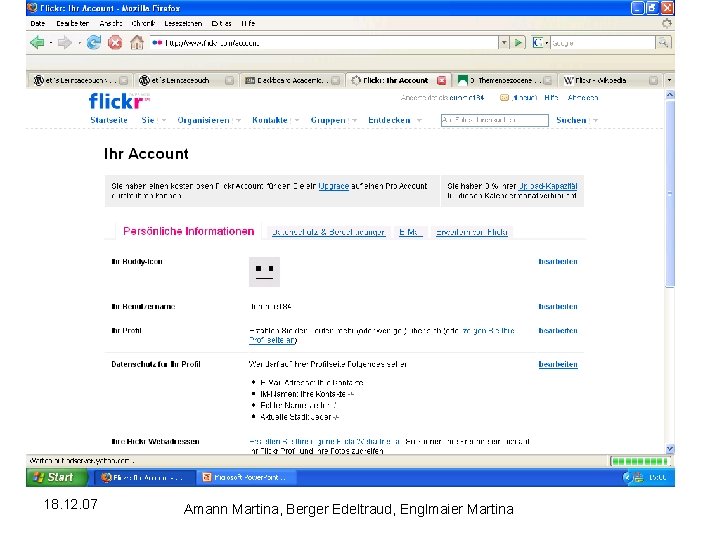Expand the Kontakte menu arrow
The image size is (720, 540).
297,120
